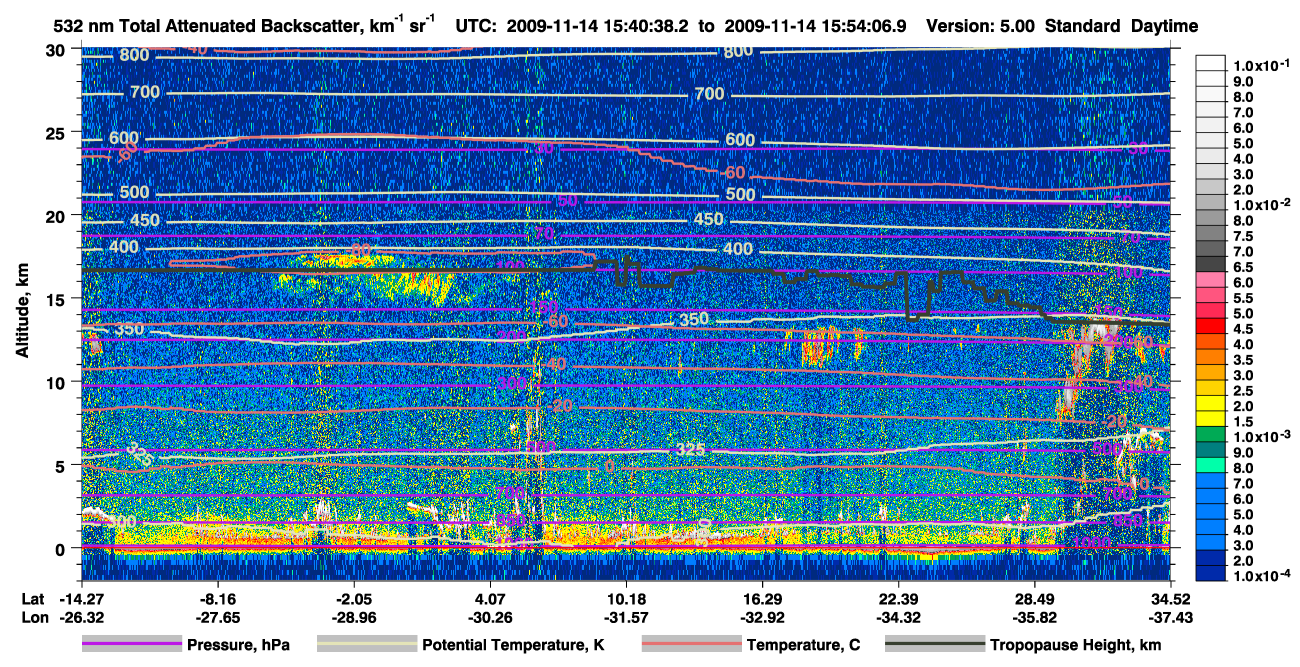Screen dimensions: 1300x667
Task: Click the colorbar label '2.5'
Action: 1245,390
